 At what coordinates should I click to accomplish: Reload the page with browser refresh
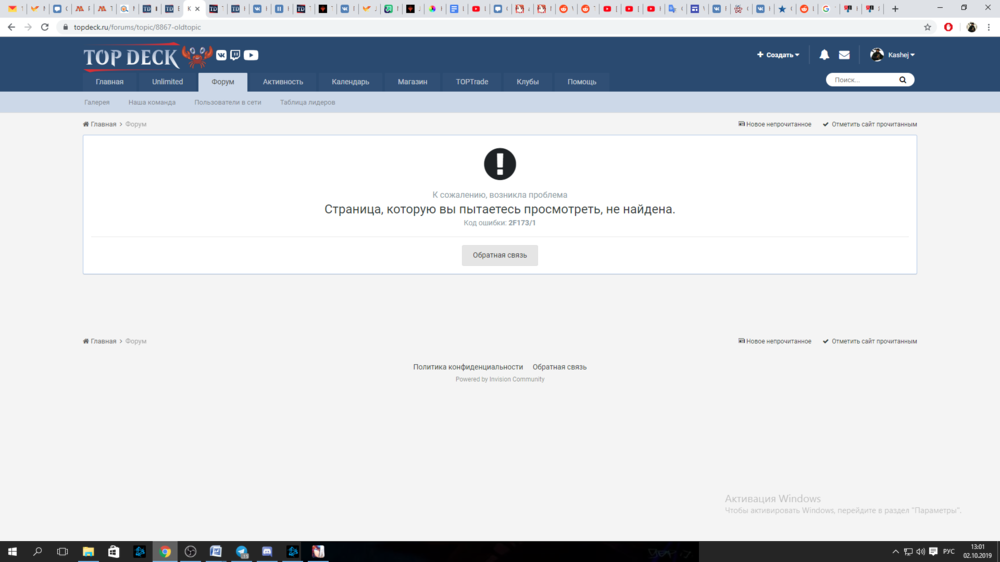(45, 27)
